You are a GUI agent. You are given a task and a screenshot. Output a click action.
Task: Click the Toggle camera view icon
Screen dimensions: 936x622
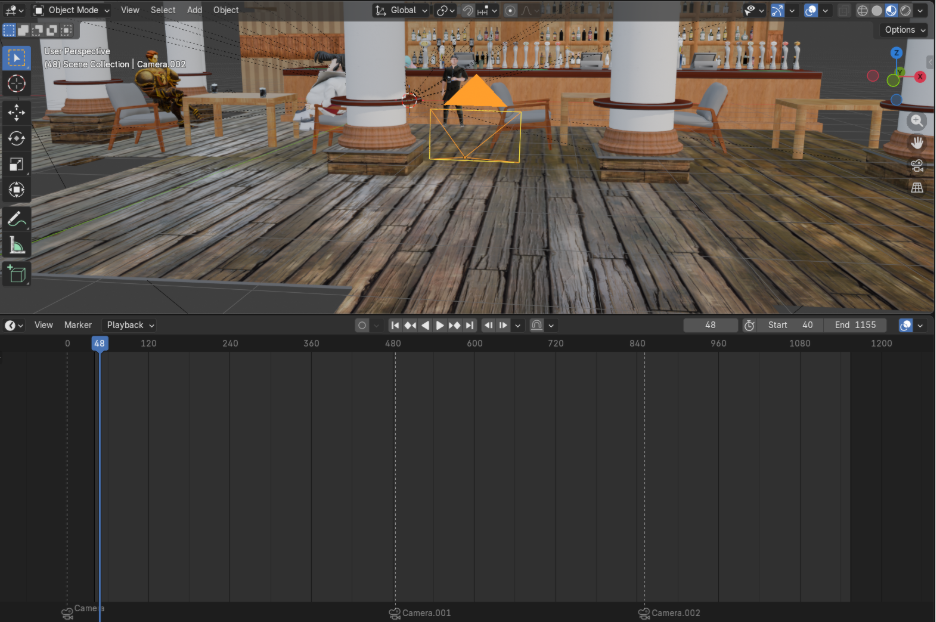[917, 166]
